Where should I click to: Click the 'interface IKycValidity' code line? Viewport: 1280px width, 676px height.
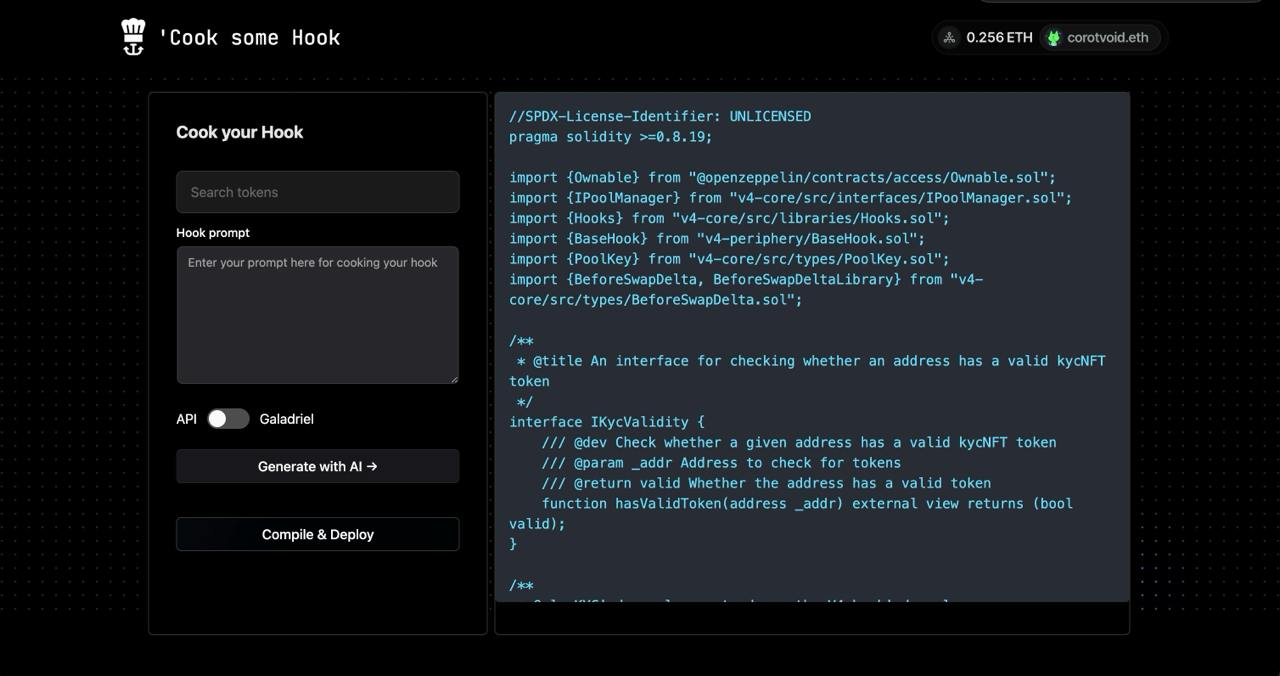coord(607,422)
